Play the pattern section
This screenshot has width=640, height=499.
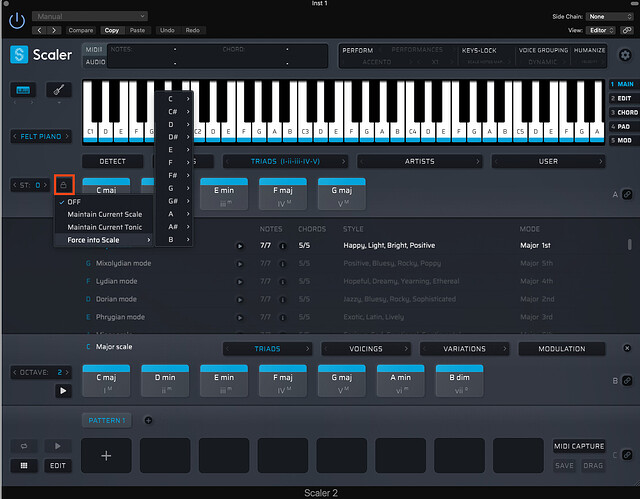pyautogui.click(x=58, y=446)
